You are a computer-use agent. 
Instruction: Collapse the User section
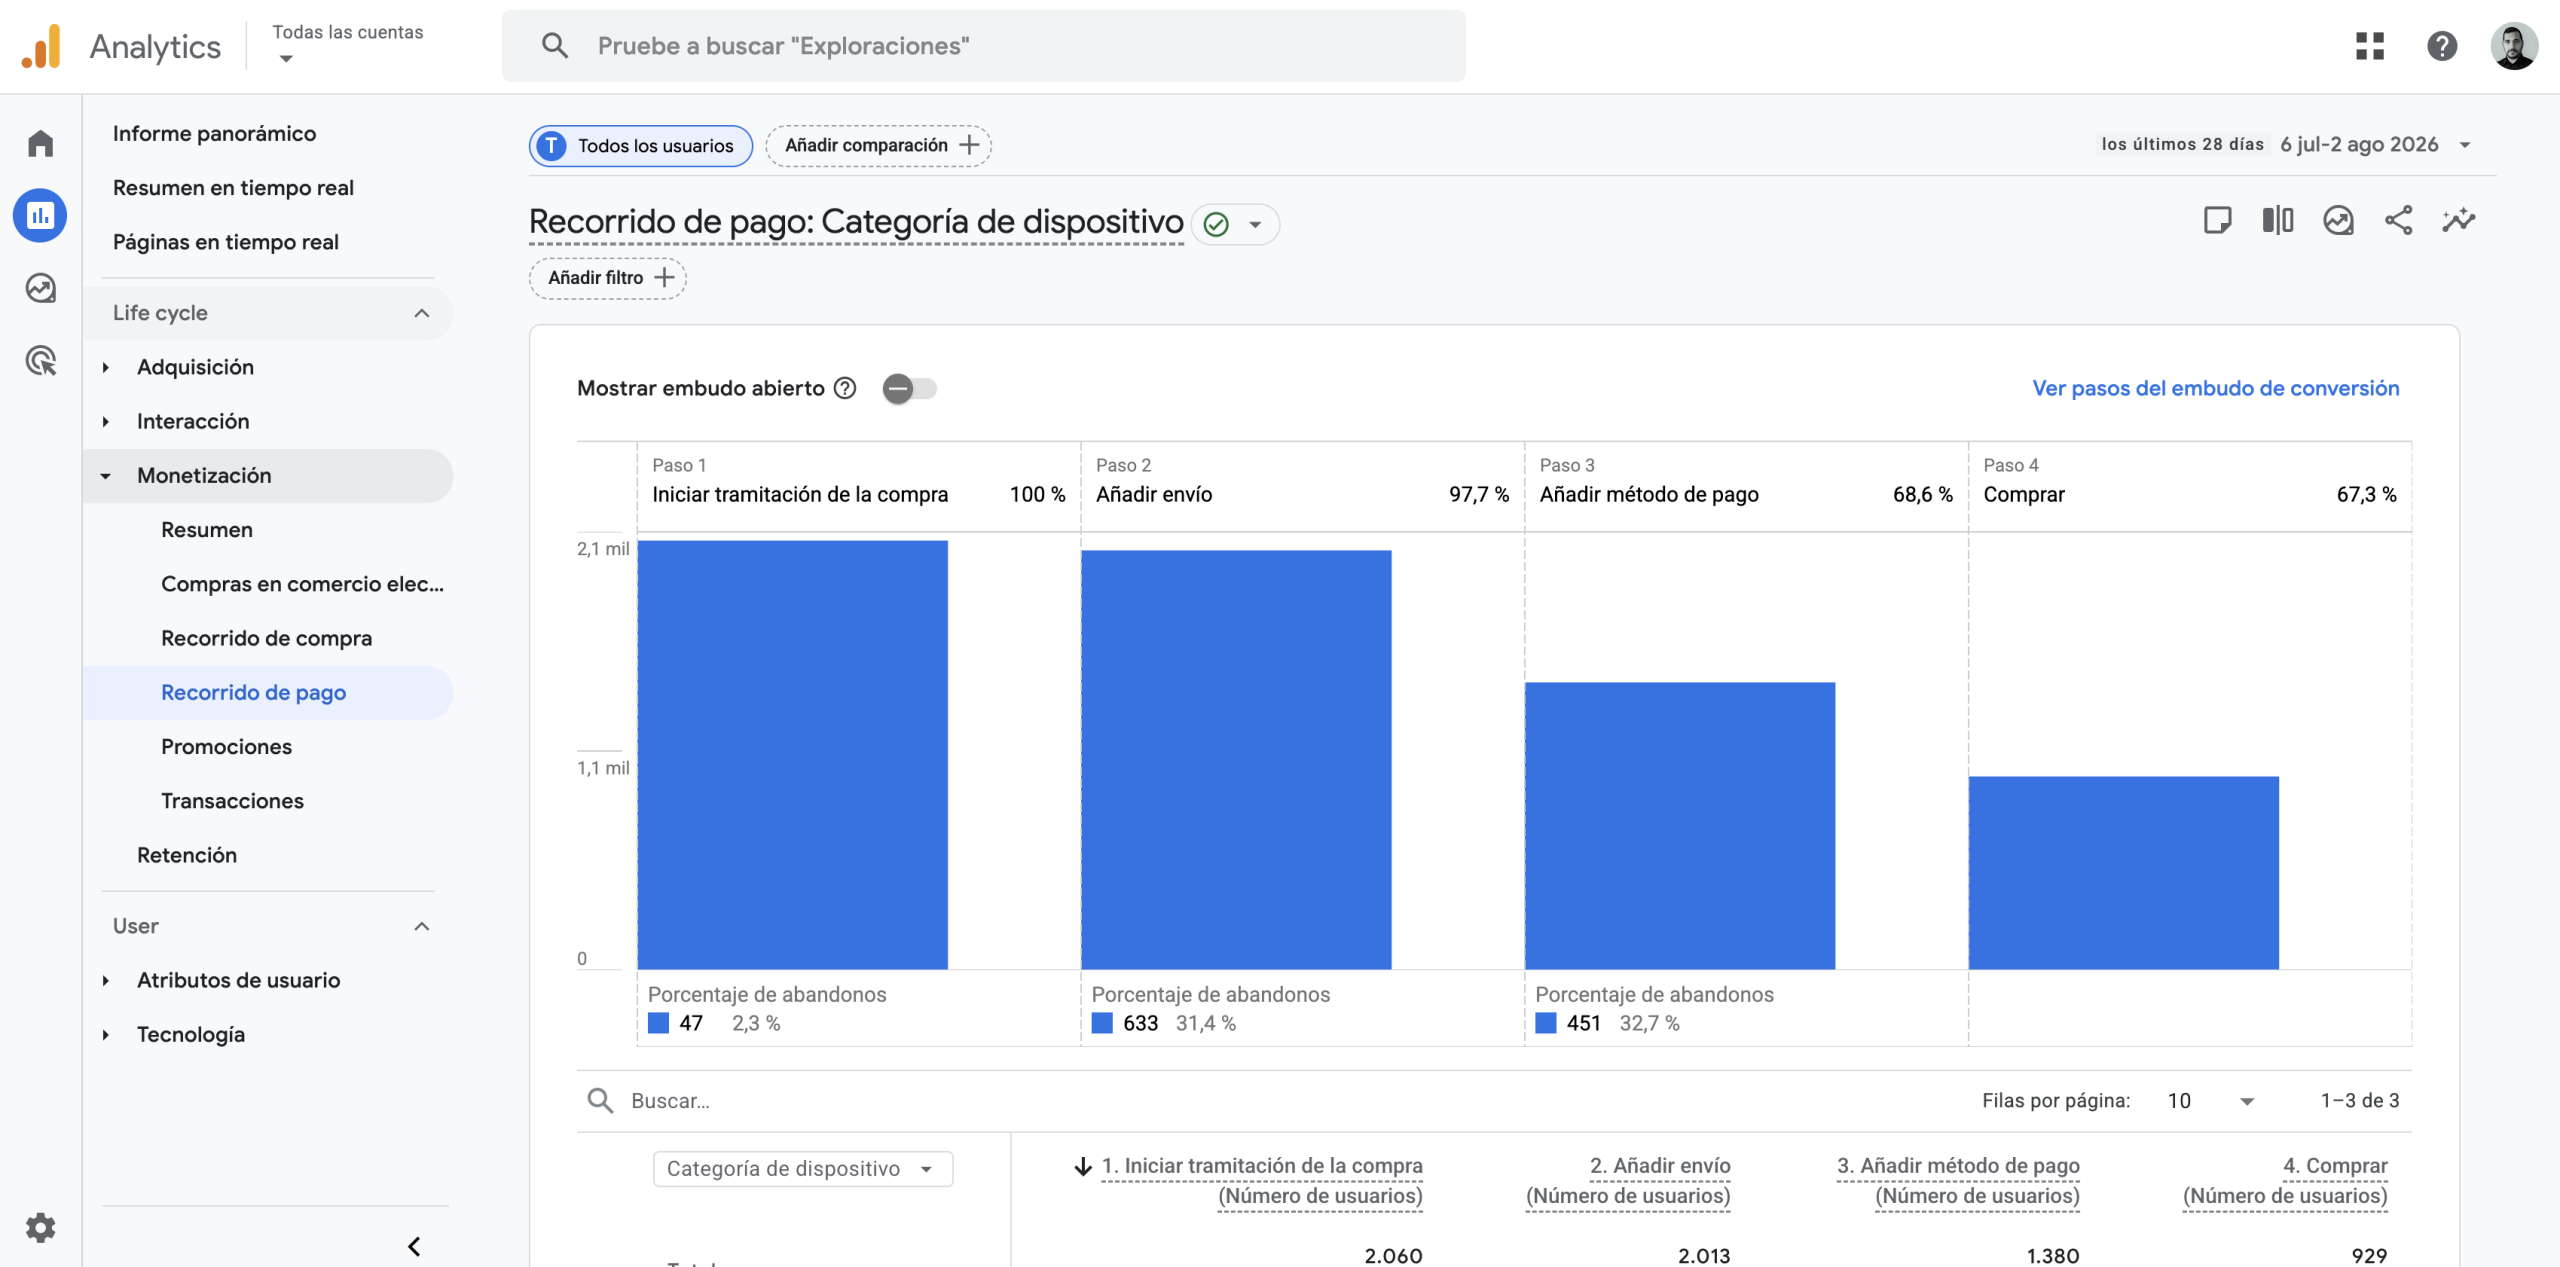[x=421, y=926]
